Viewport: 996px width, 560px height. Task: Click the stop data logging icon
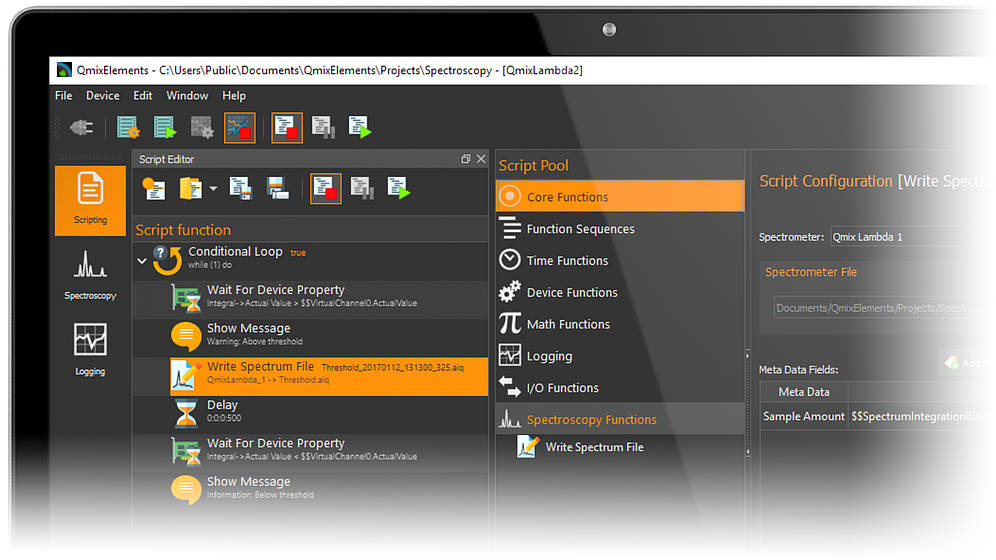[239, 127]
